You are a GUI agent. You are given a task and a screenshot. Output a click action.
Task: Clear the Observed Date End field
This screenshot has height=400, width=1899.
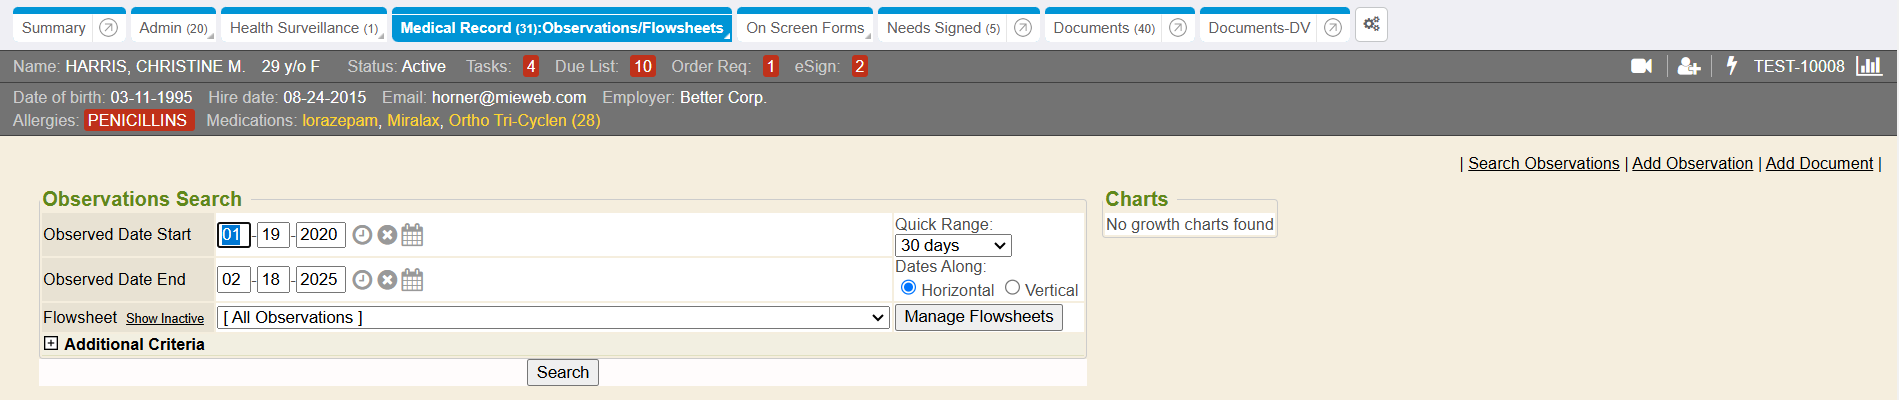(x=387, y=280)
